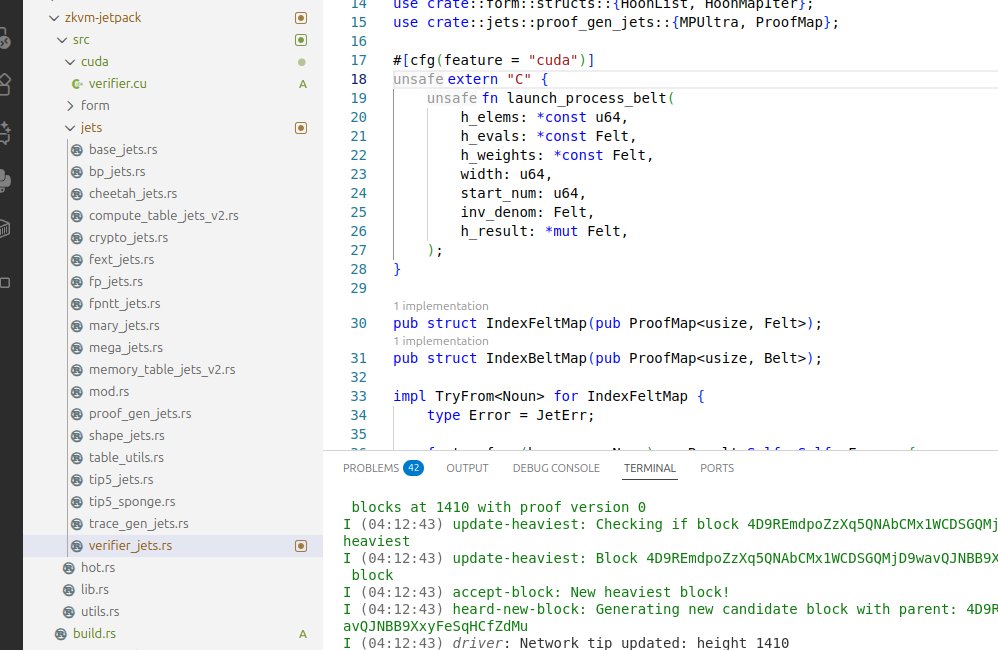This screenshot has height=650, width=998.
Task: Open table_utils.rs file
Action: click(x=127, y=458)
